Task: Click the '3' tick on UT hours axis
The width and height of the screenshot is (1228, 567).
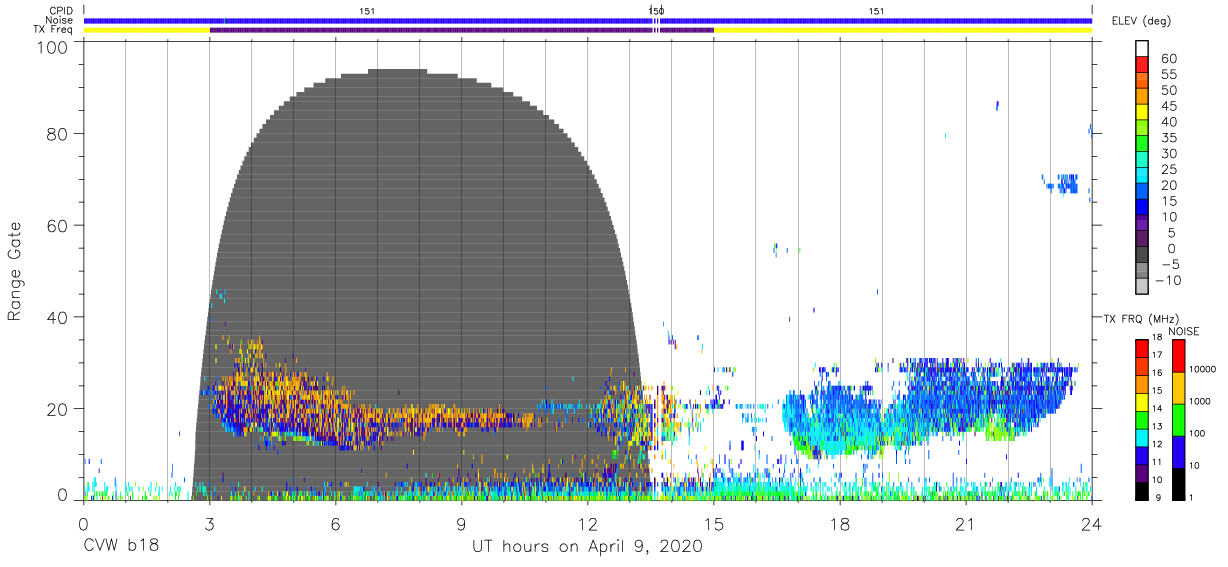Action: click(210, 525)
